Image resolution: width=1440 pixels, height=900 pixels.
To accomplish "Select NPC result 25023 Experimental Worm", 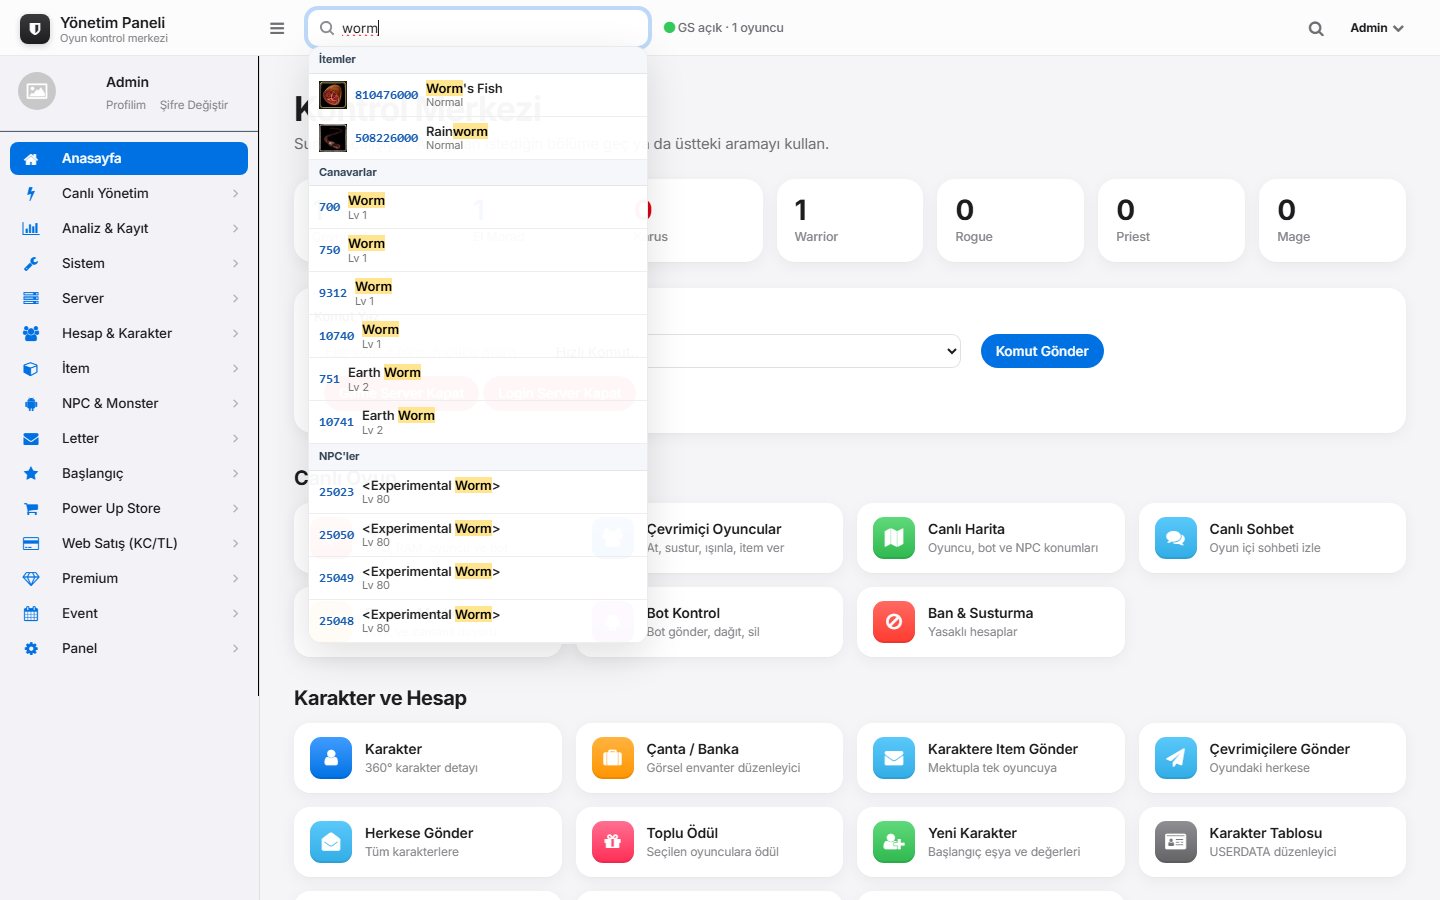I will 478,492.
